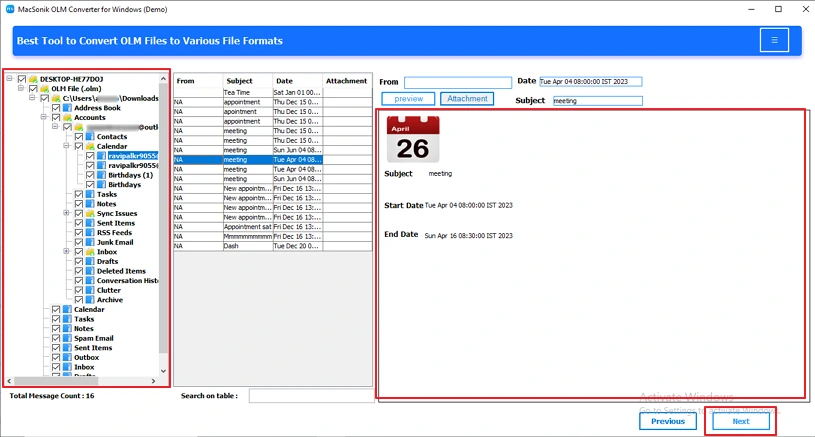
Task: Click the MacSonik app icon in title bar
Action: 10,9
